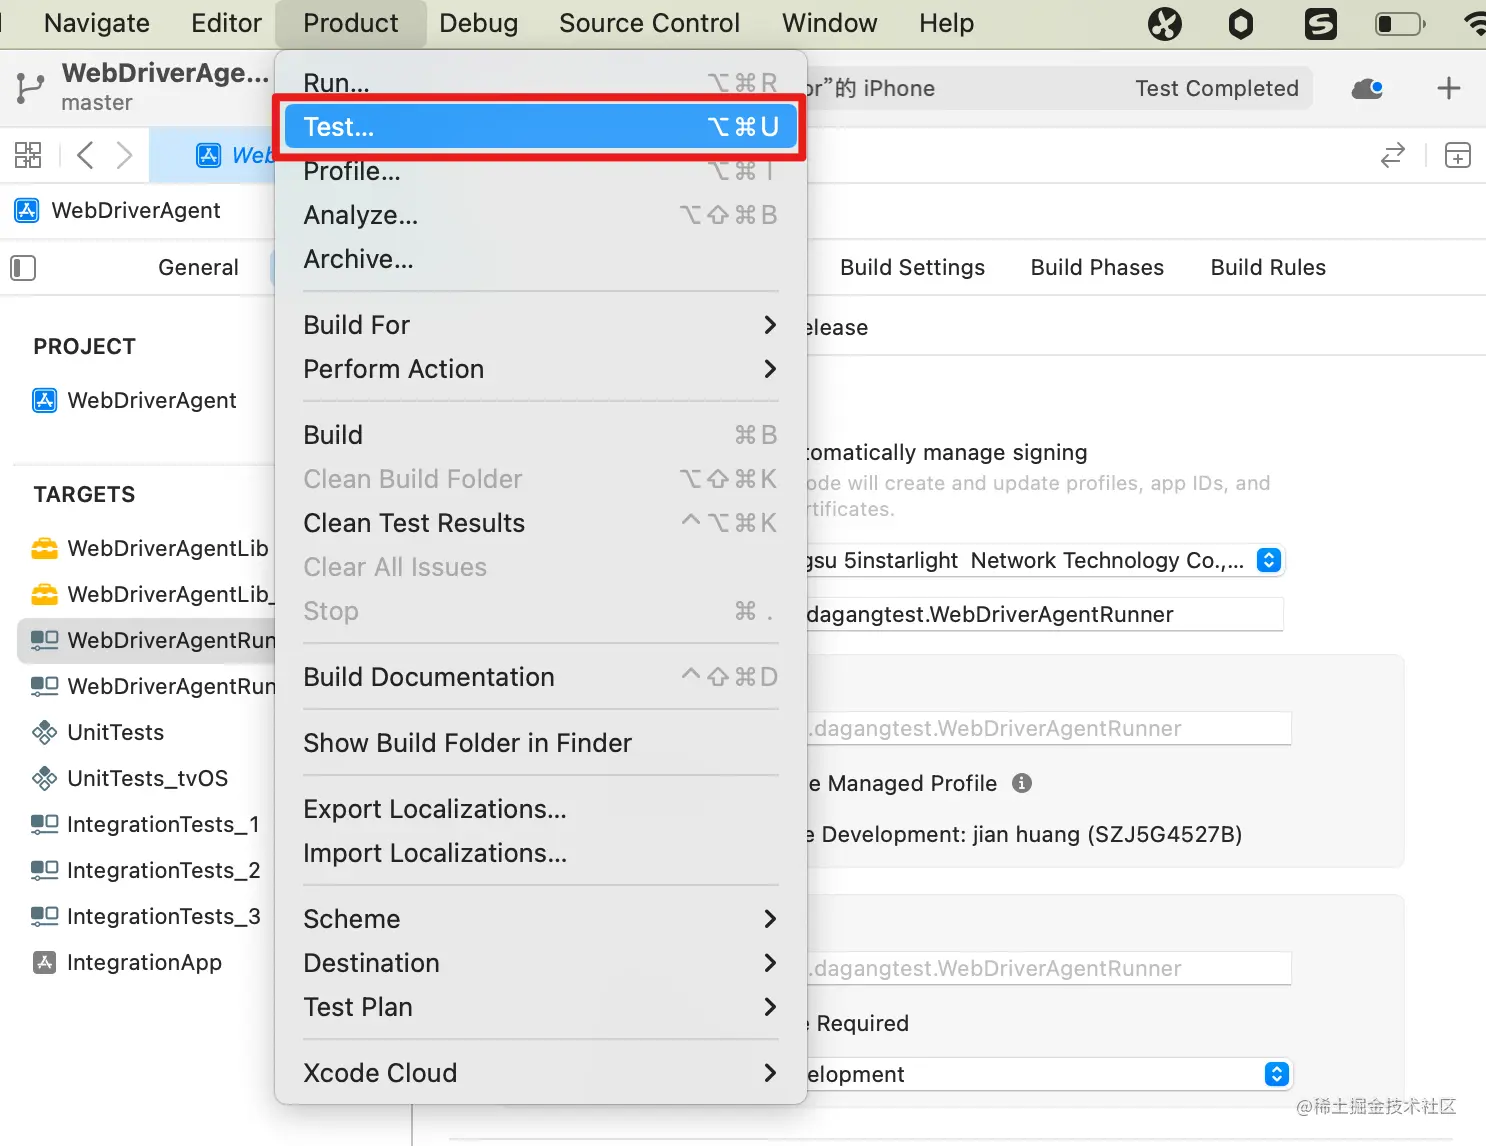
Task: Click the editor swap arrows icon
Action: pos(1393,155)
